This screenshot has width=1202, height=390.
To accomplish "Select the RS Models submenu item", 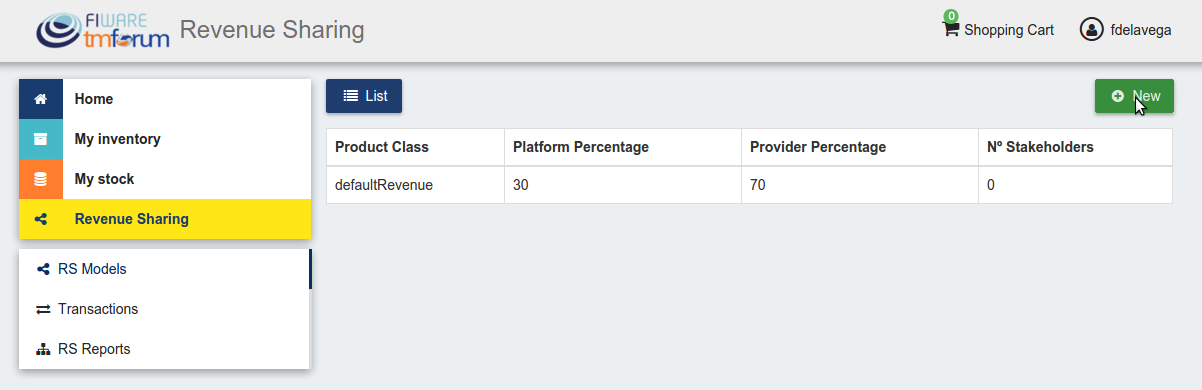I will tap(165, 269).
